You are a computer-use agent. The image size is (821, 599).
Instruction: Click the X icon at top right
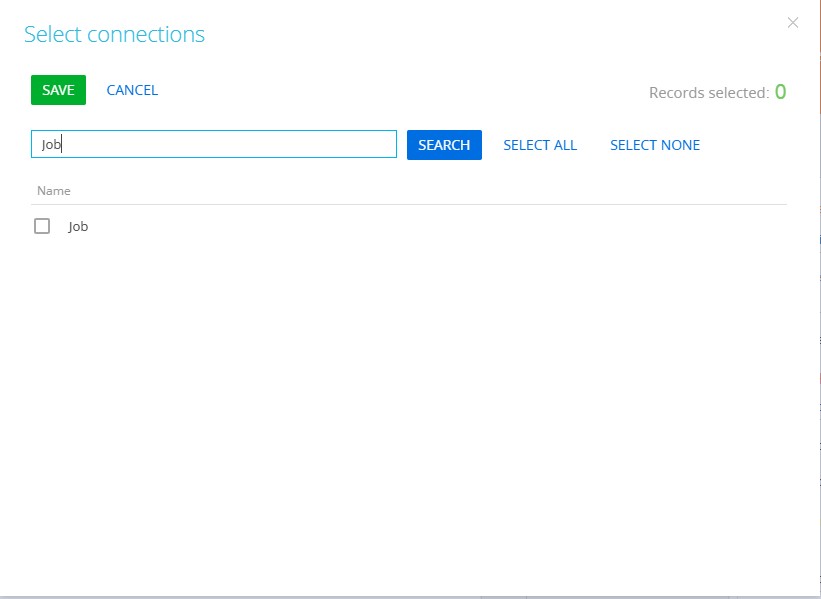(x=792, y=23)
